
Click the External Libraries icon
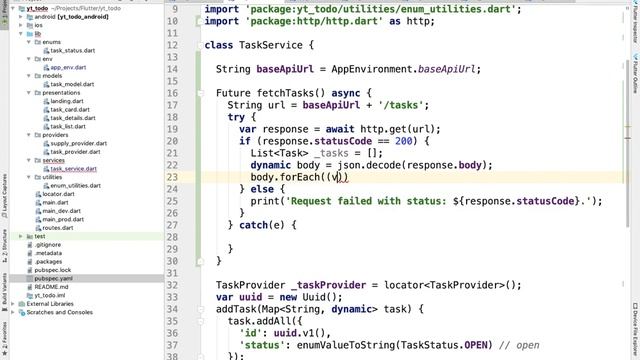click(x=22, y=304)
